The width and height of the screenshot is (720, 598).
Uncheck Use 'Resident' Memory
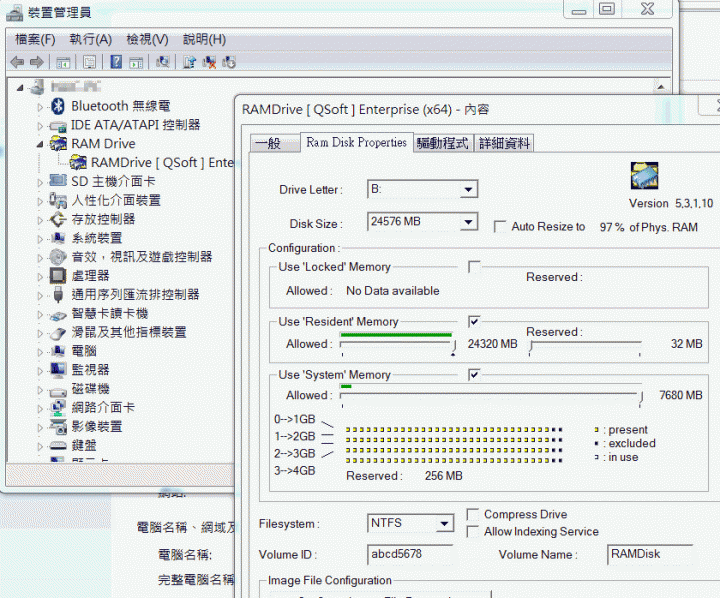pyautogui.click(x=474, y=322)
